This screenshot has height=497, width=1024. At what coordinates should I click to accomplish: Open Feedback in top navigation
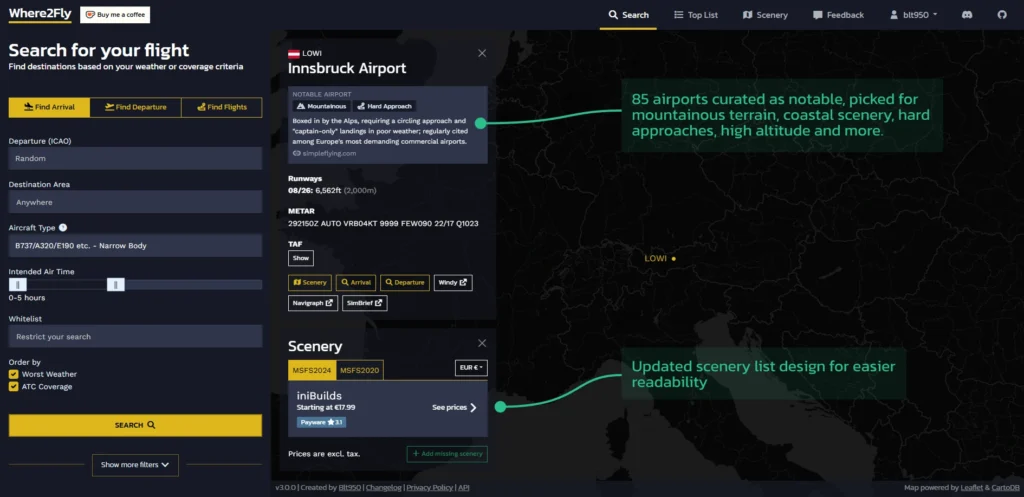(x=838, y=14)
